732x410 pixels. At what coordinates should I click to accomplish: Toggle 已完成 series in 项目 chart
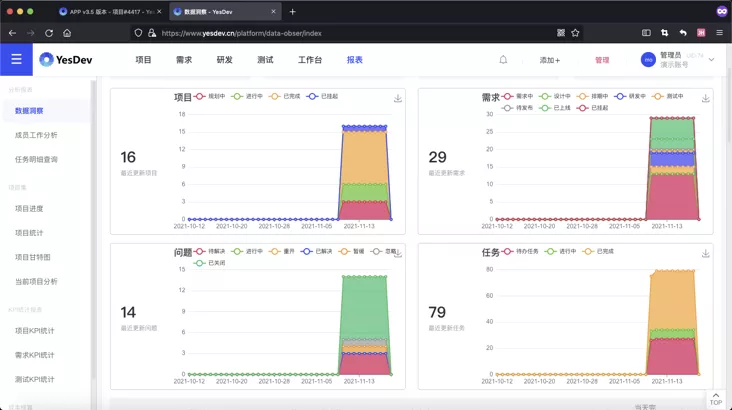(284, 96)
